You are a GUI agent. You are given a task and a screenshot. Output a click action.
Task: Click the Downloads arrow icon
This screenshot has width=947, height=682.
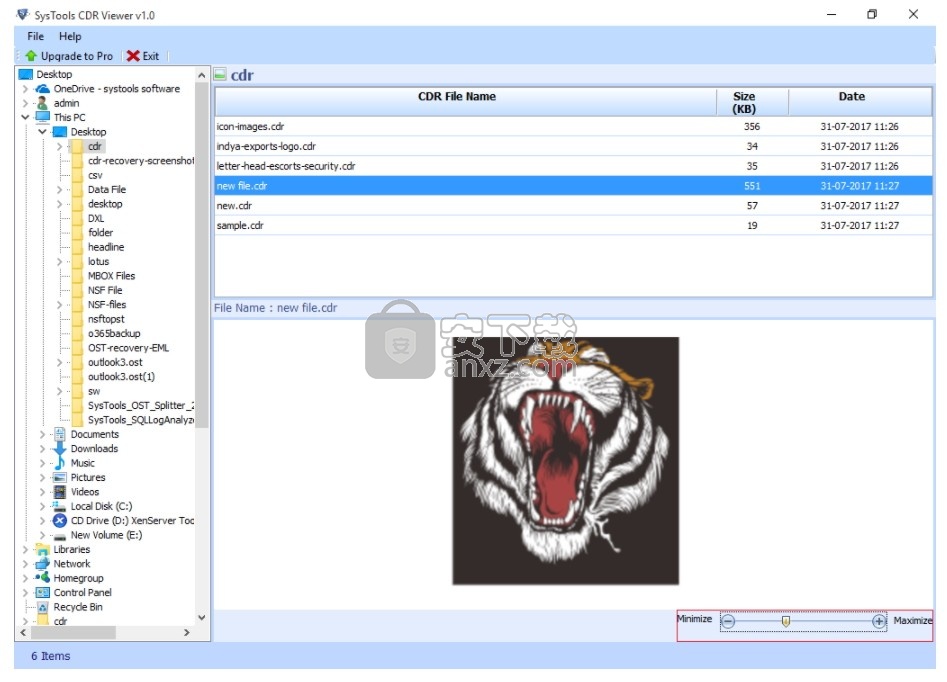pyautogui.click(x=59, y=448)
